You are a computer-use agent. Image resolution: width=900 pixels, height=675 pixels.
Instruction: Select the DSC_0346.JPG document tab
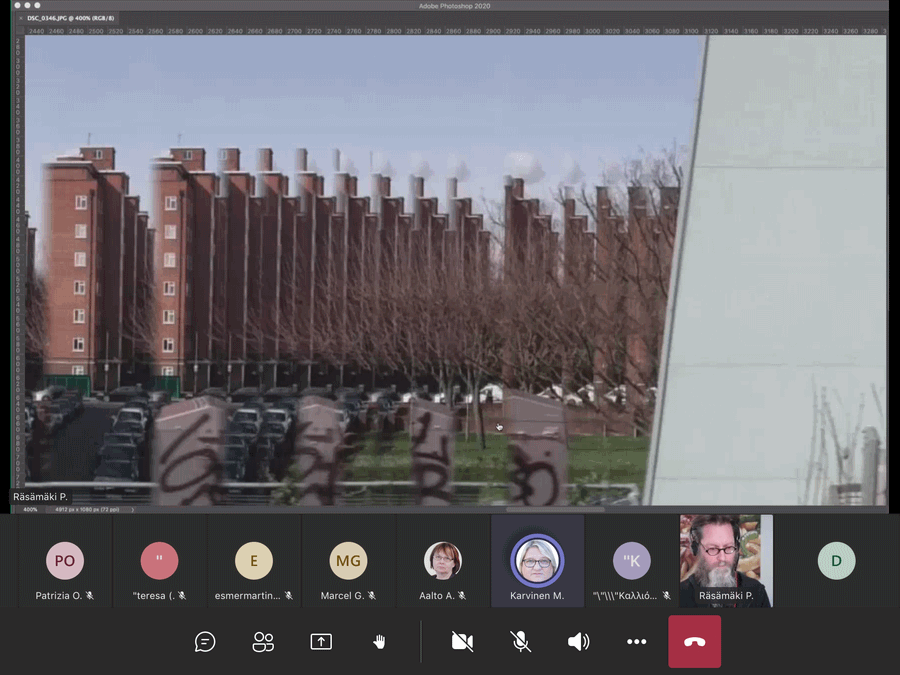point(70,18)
